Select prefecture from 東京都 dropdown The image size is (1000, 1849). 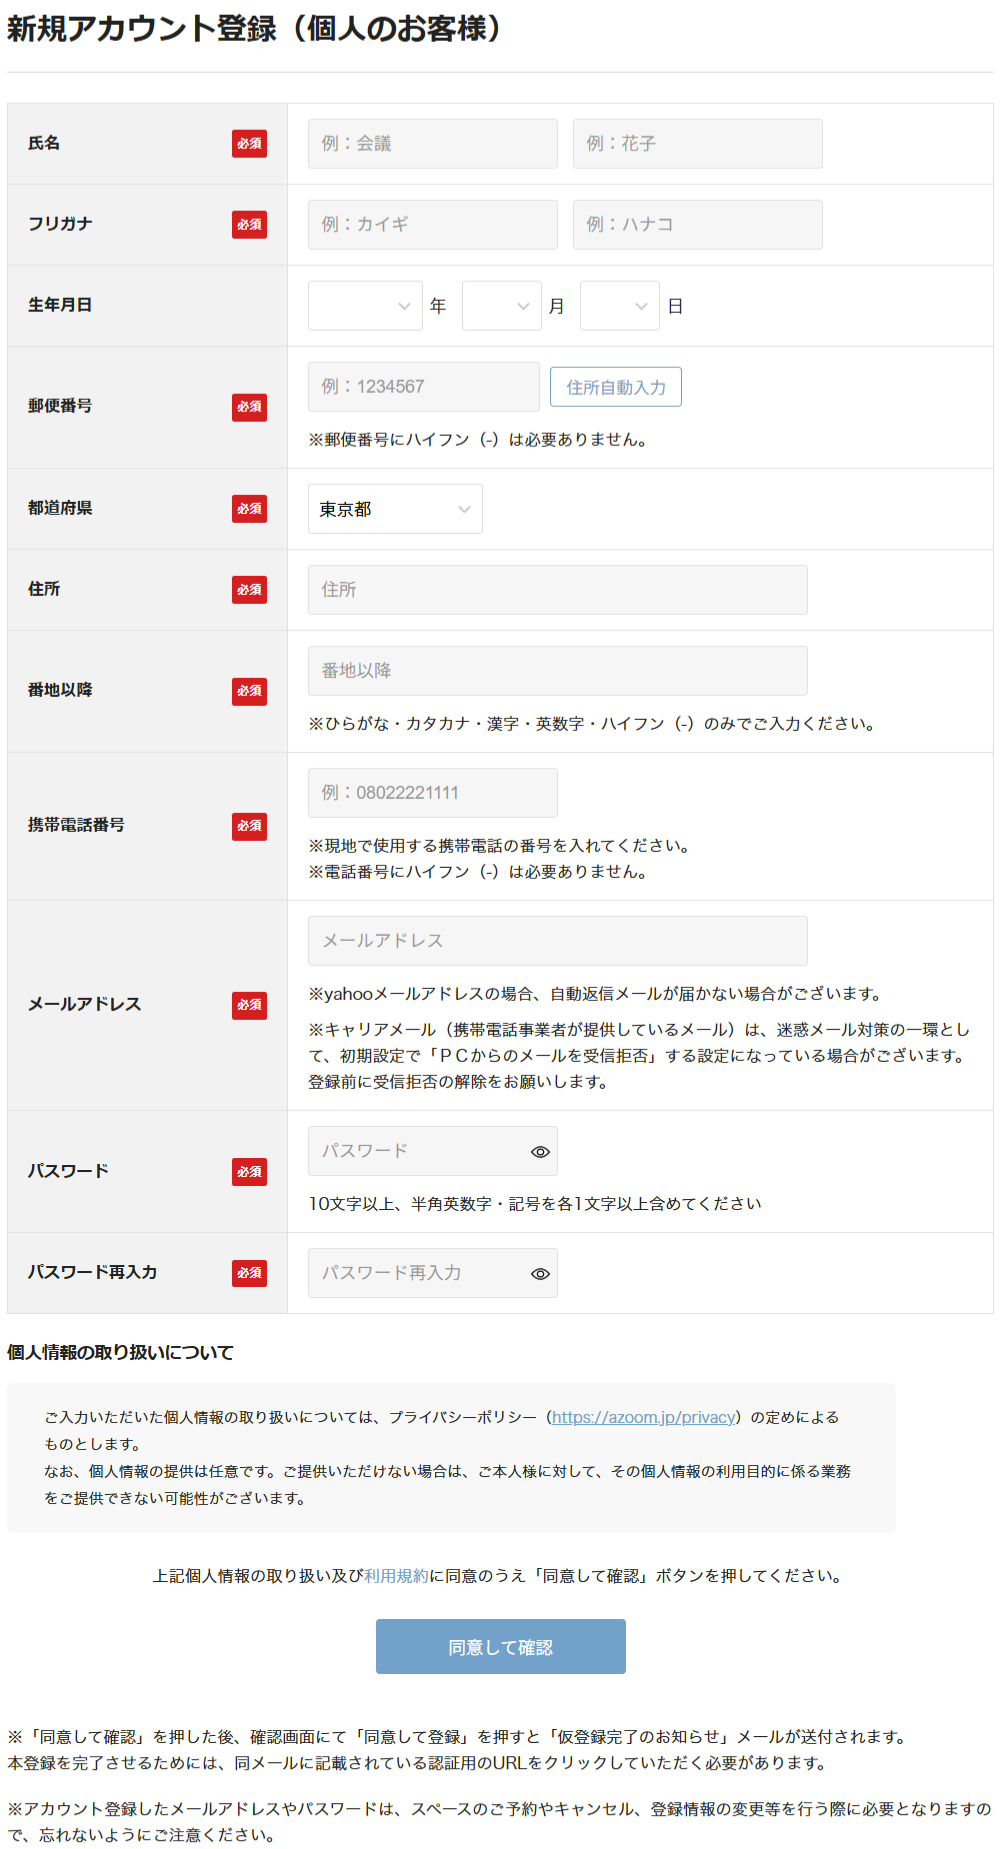[395, 509]
